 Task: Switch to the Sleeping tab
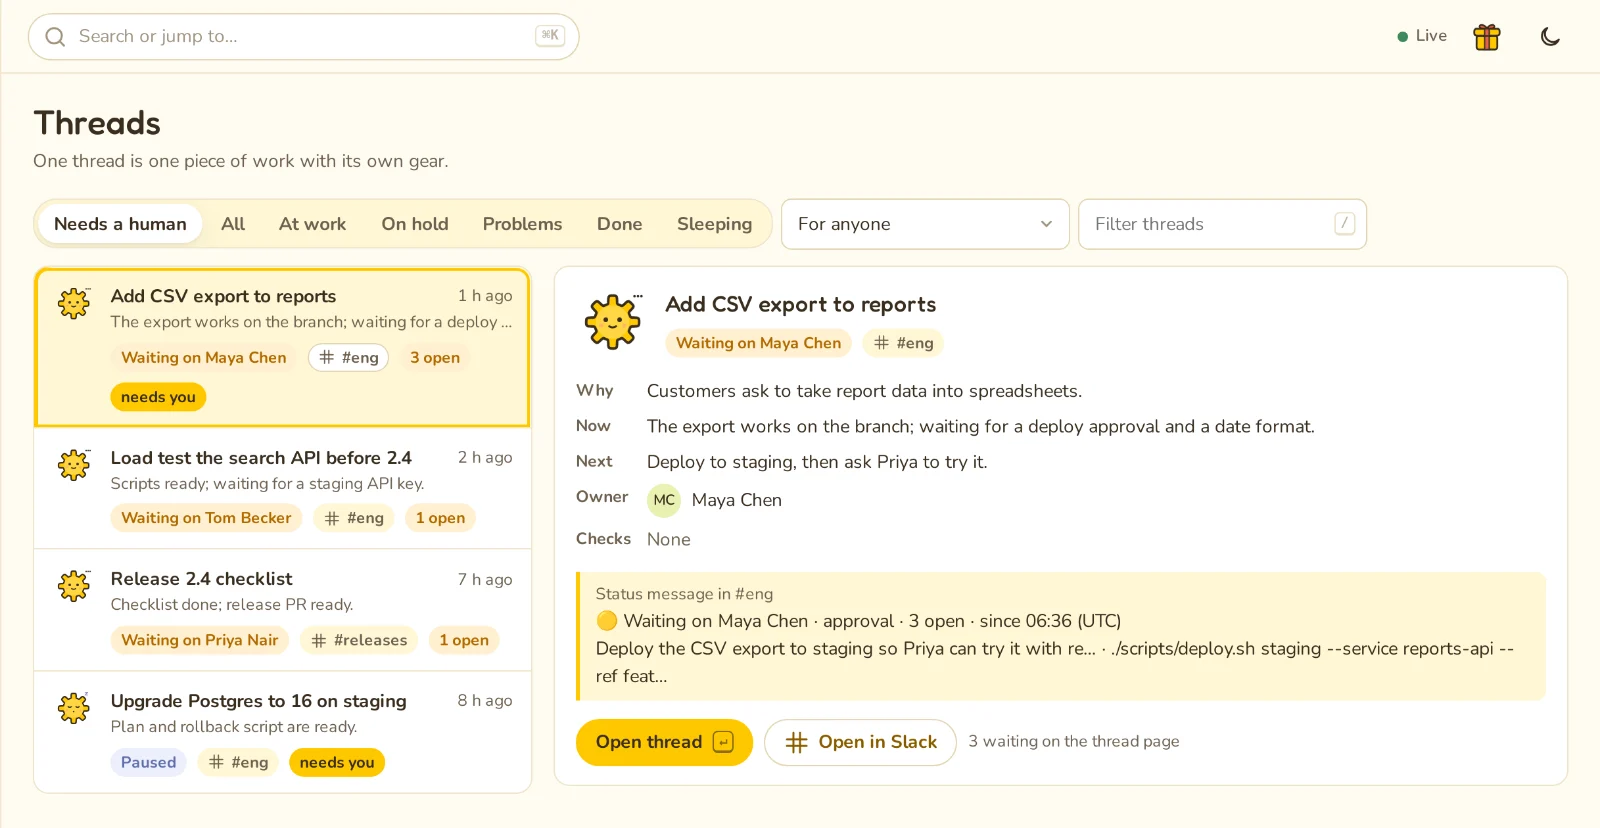click(714, 224)
